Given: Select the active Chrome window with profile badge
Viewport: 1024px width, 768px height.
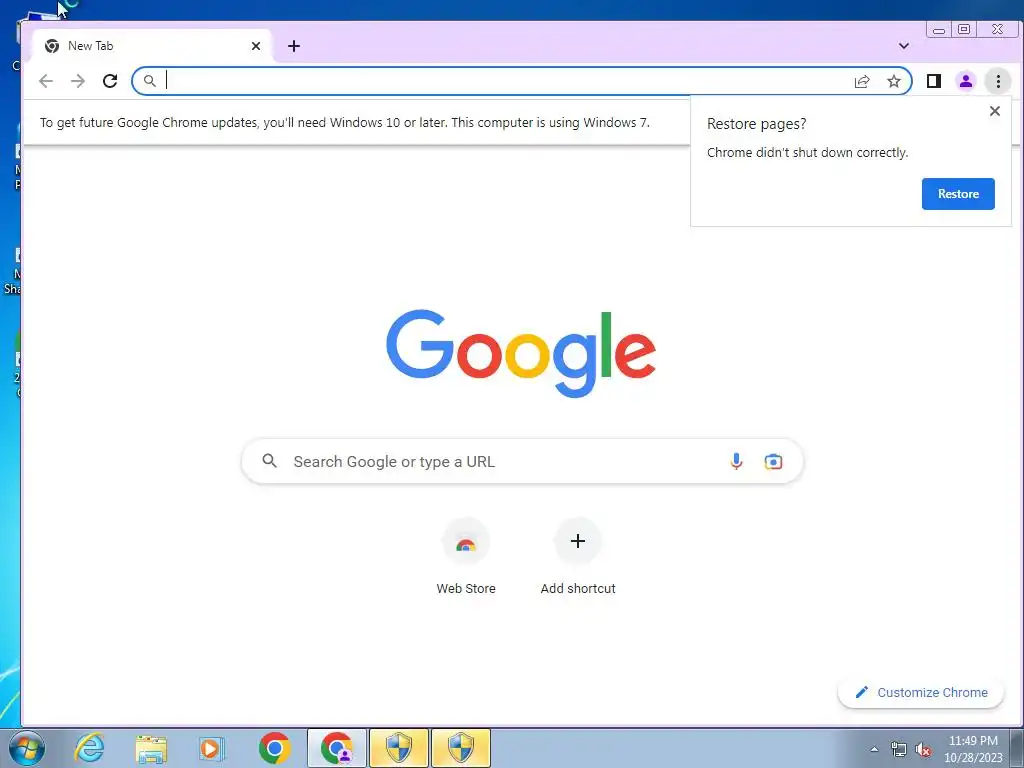Looking at the screenshot, I should coord(337,748).
